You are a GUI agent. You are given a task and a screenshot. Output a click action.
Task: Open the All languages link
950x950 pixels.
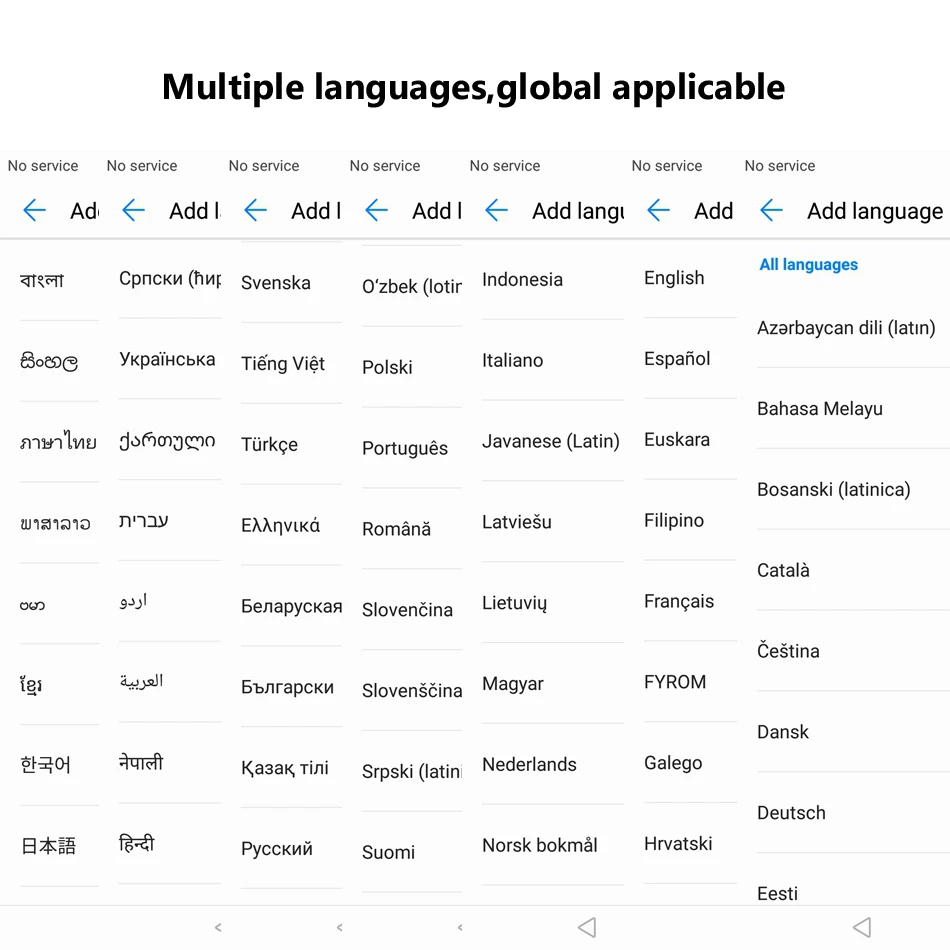(808, 264)
